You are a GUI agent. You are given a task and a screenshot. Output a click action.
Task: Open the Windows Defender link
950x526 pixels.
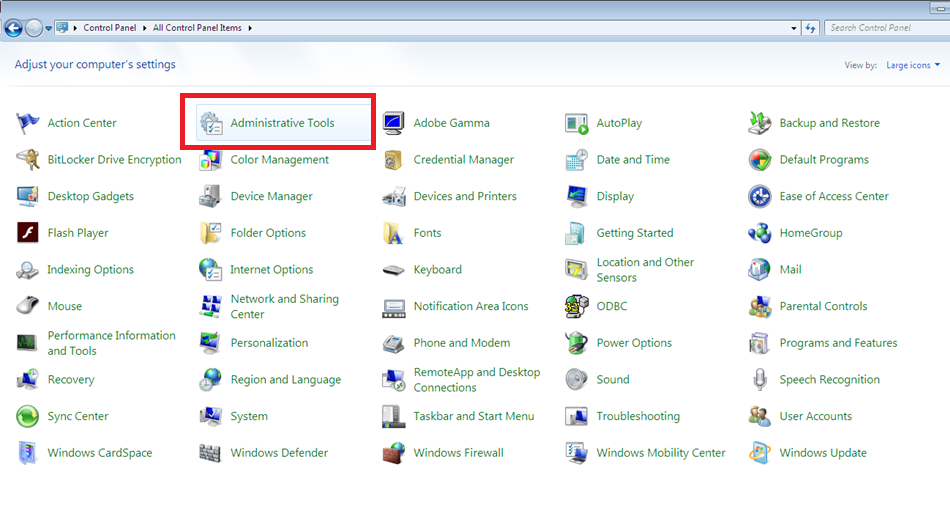point(279,453)
